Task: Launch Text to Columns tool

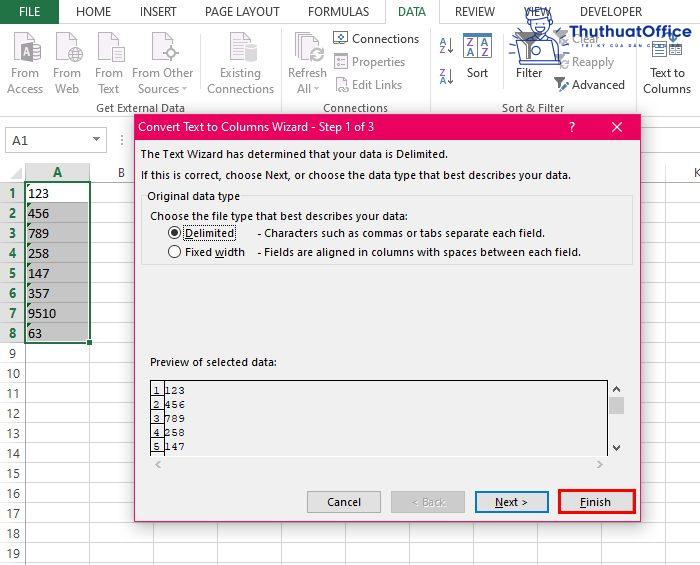Action: click(x=667, y=65)
